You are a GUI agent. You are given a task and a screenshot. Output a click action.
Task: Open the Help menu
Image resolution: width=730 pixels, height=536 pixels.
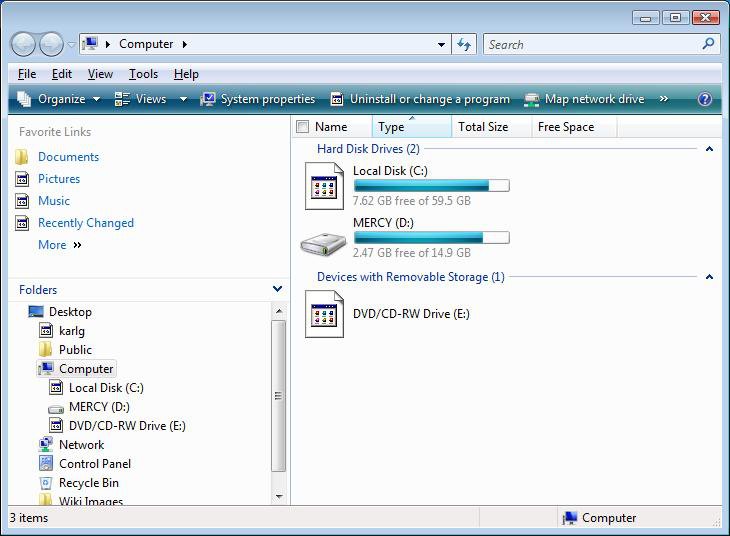(186, 74)
